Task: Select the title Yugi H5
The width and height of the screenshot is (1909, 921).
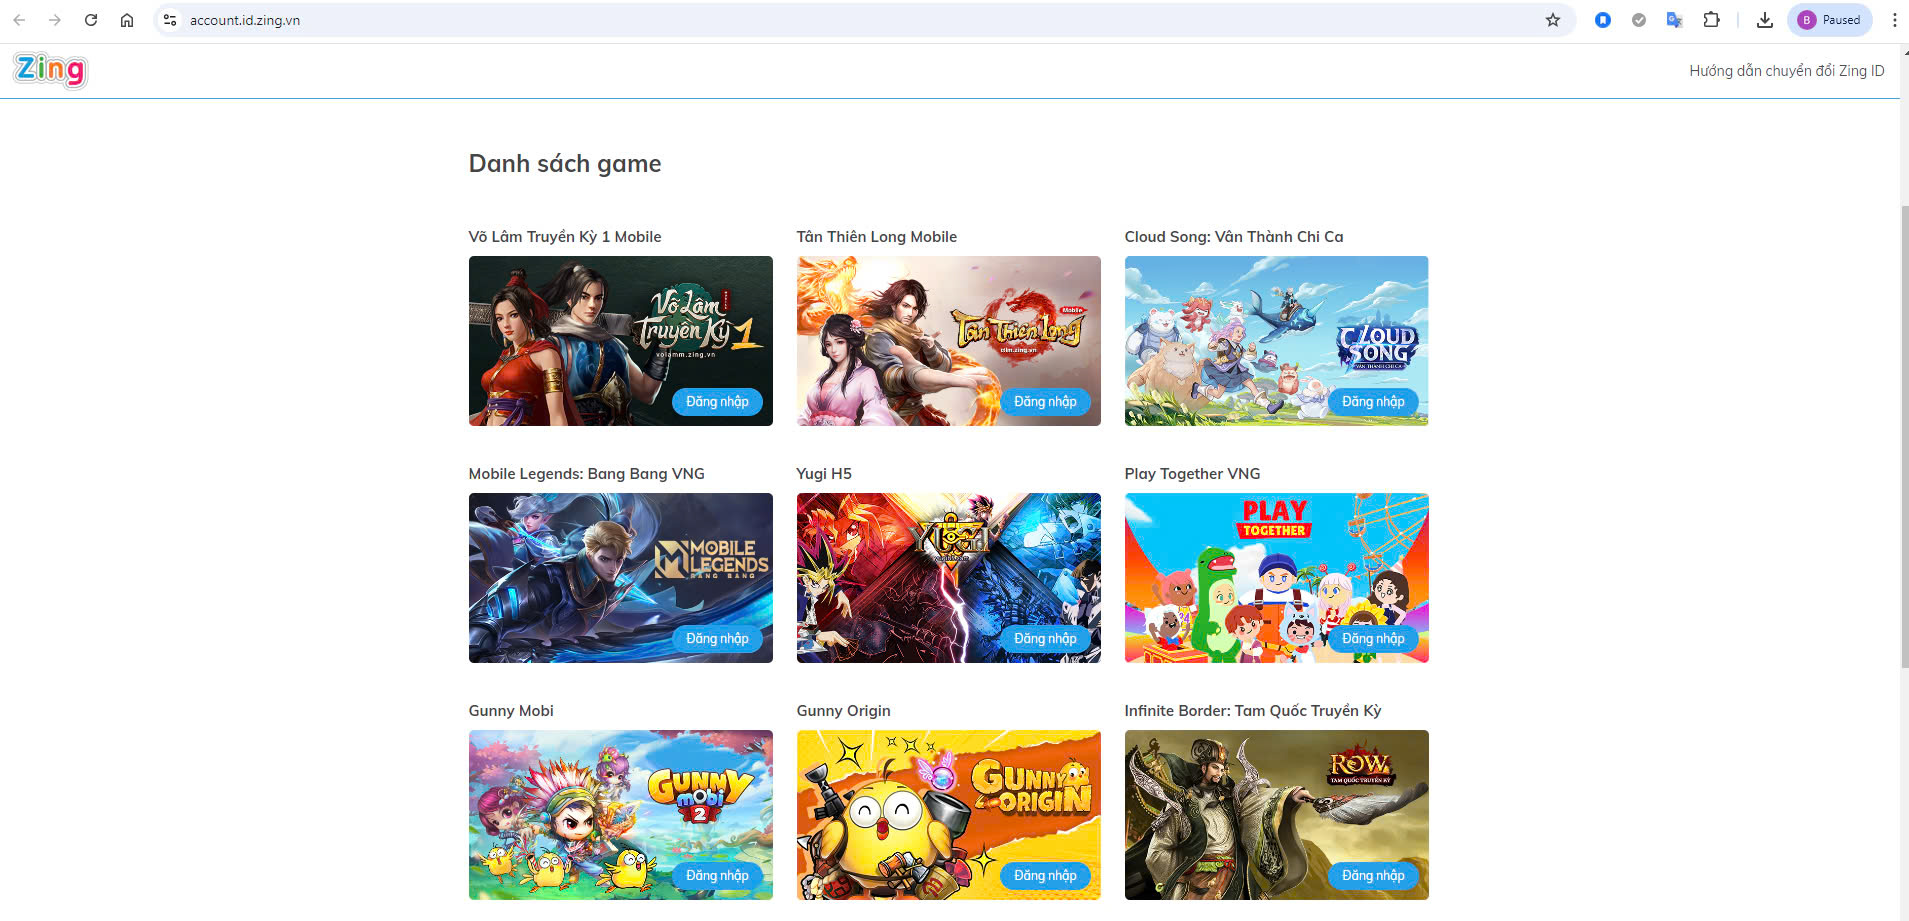Action: tap(824, 474)
